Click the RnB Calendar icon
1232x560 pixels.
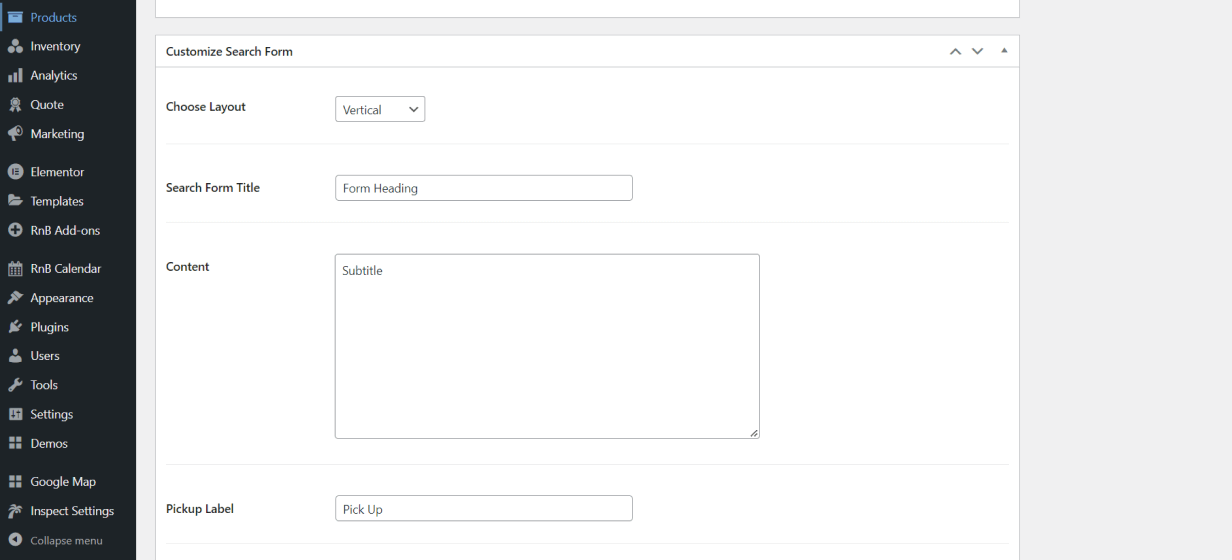coord(15,269)
